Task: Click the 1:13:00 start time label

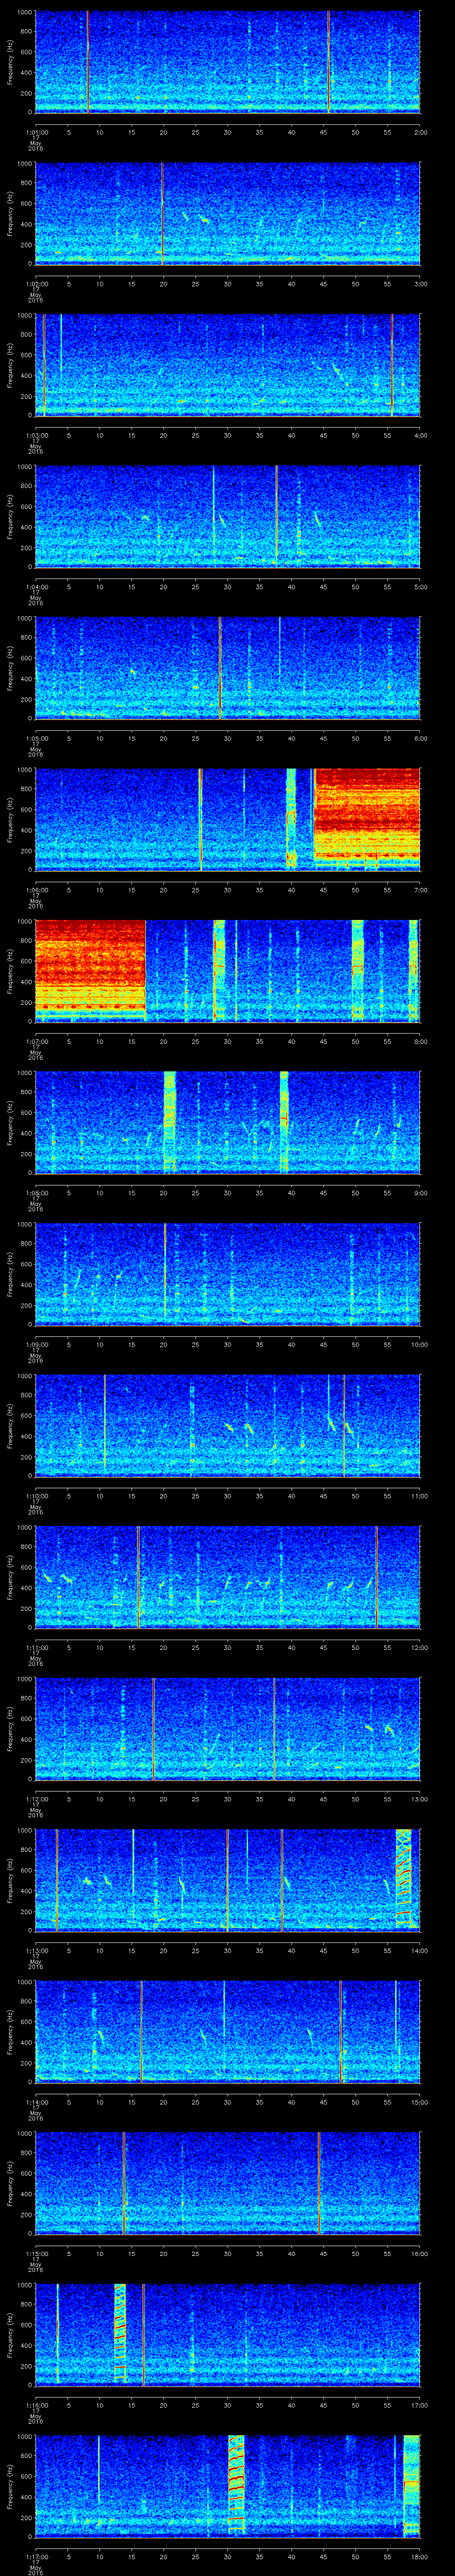Action: (x=36, y=1950)
